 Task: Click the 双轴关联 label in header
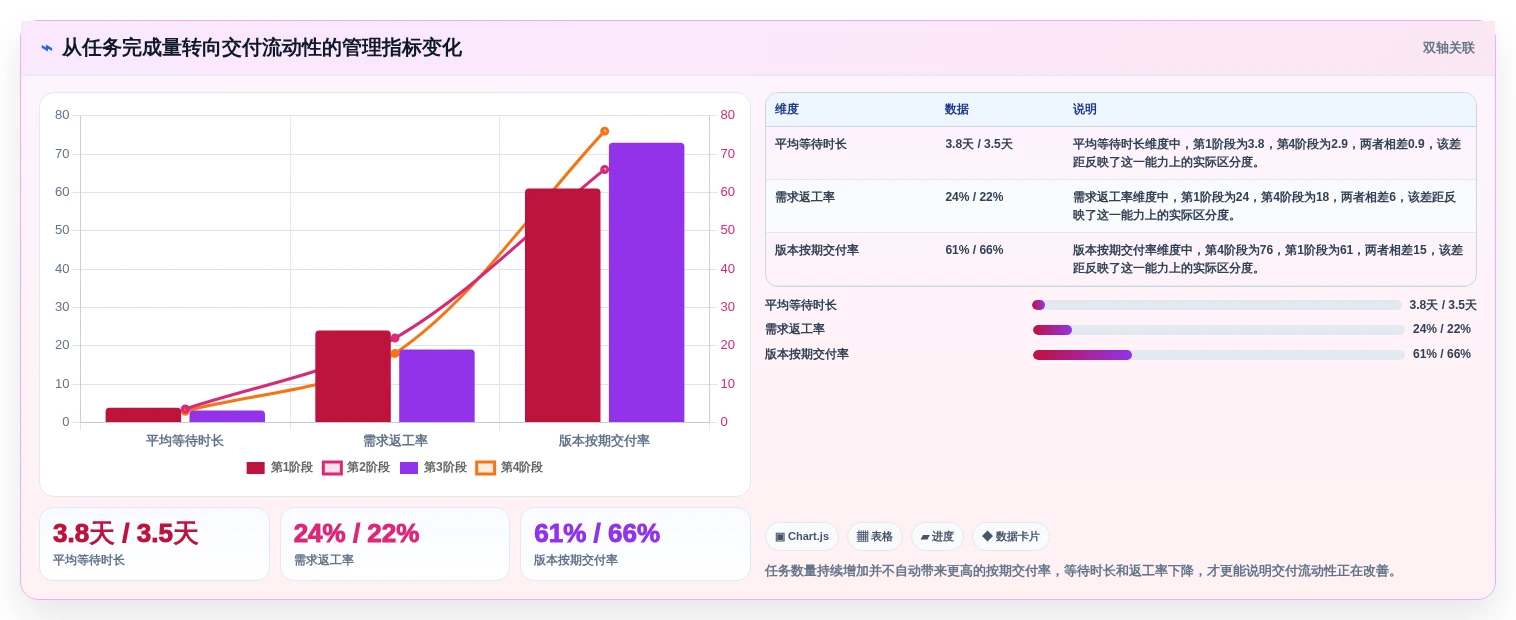pos(1449,48)
